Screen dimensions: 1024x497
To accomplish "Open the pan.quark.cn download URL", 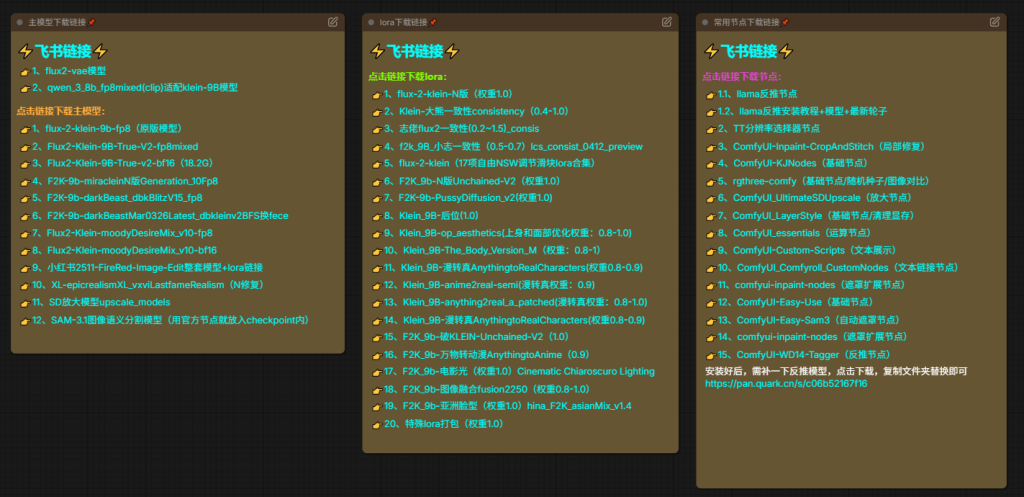I will pyautogui.click(x=786, y=383).
